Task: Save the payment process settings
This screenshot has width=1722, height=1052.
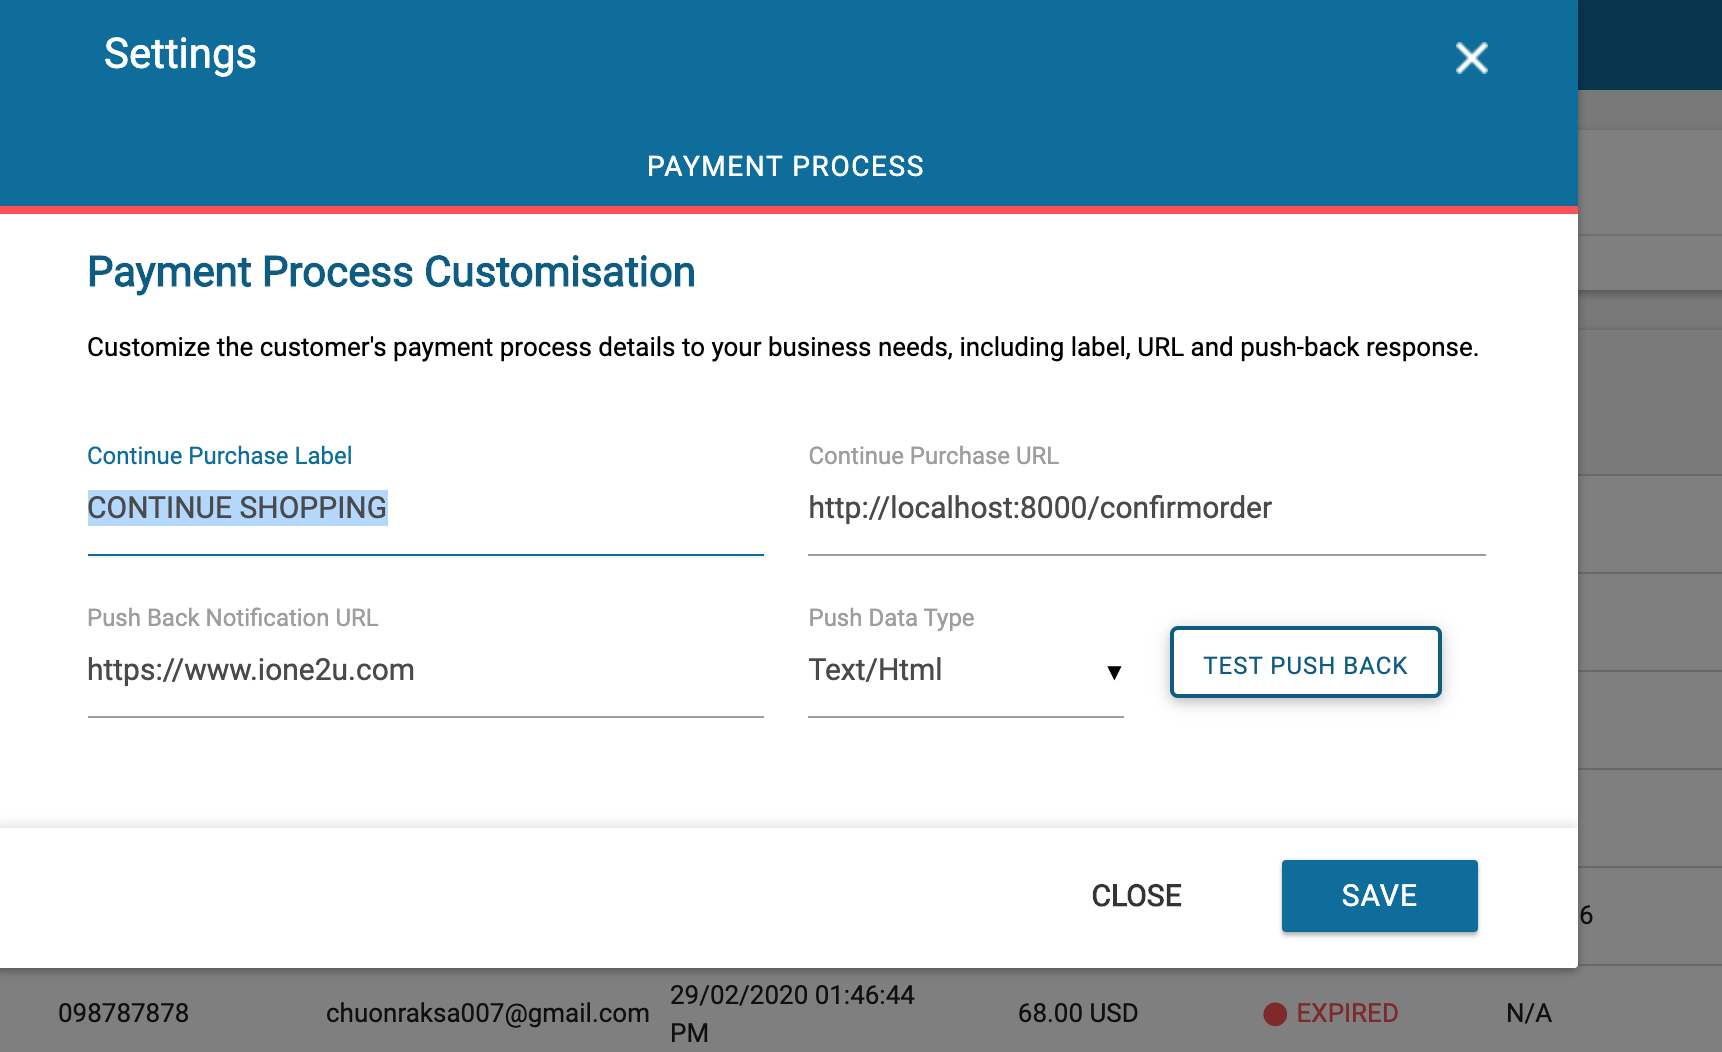Action: (1379, 896)
